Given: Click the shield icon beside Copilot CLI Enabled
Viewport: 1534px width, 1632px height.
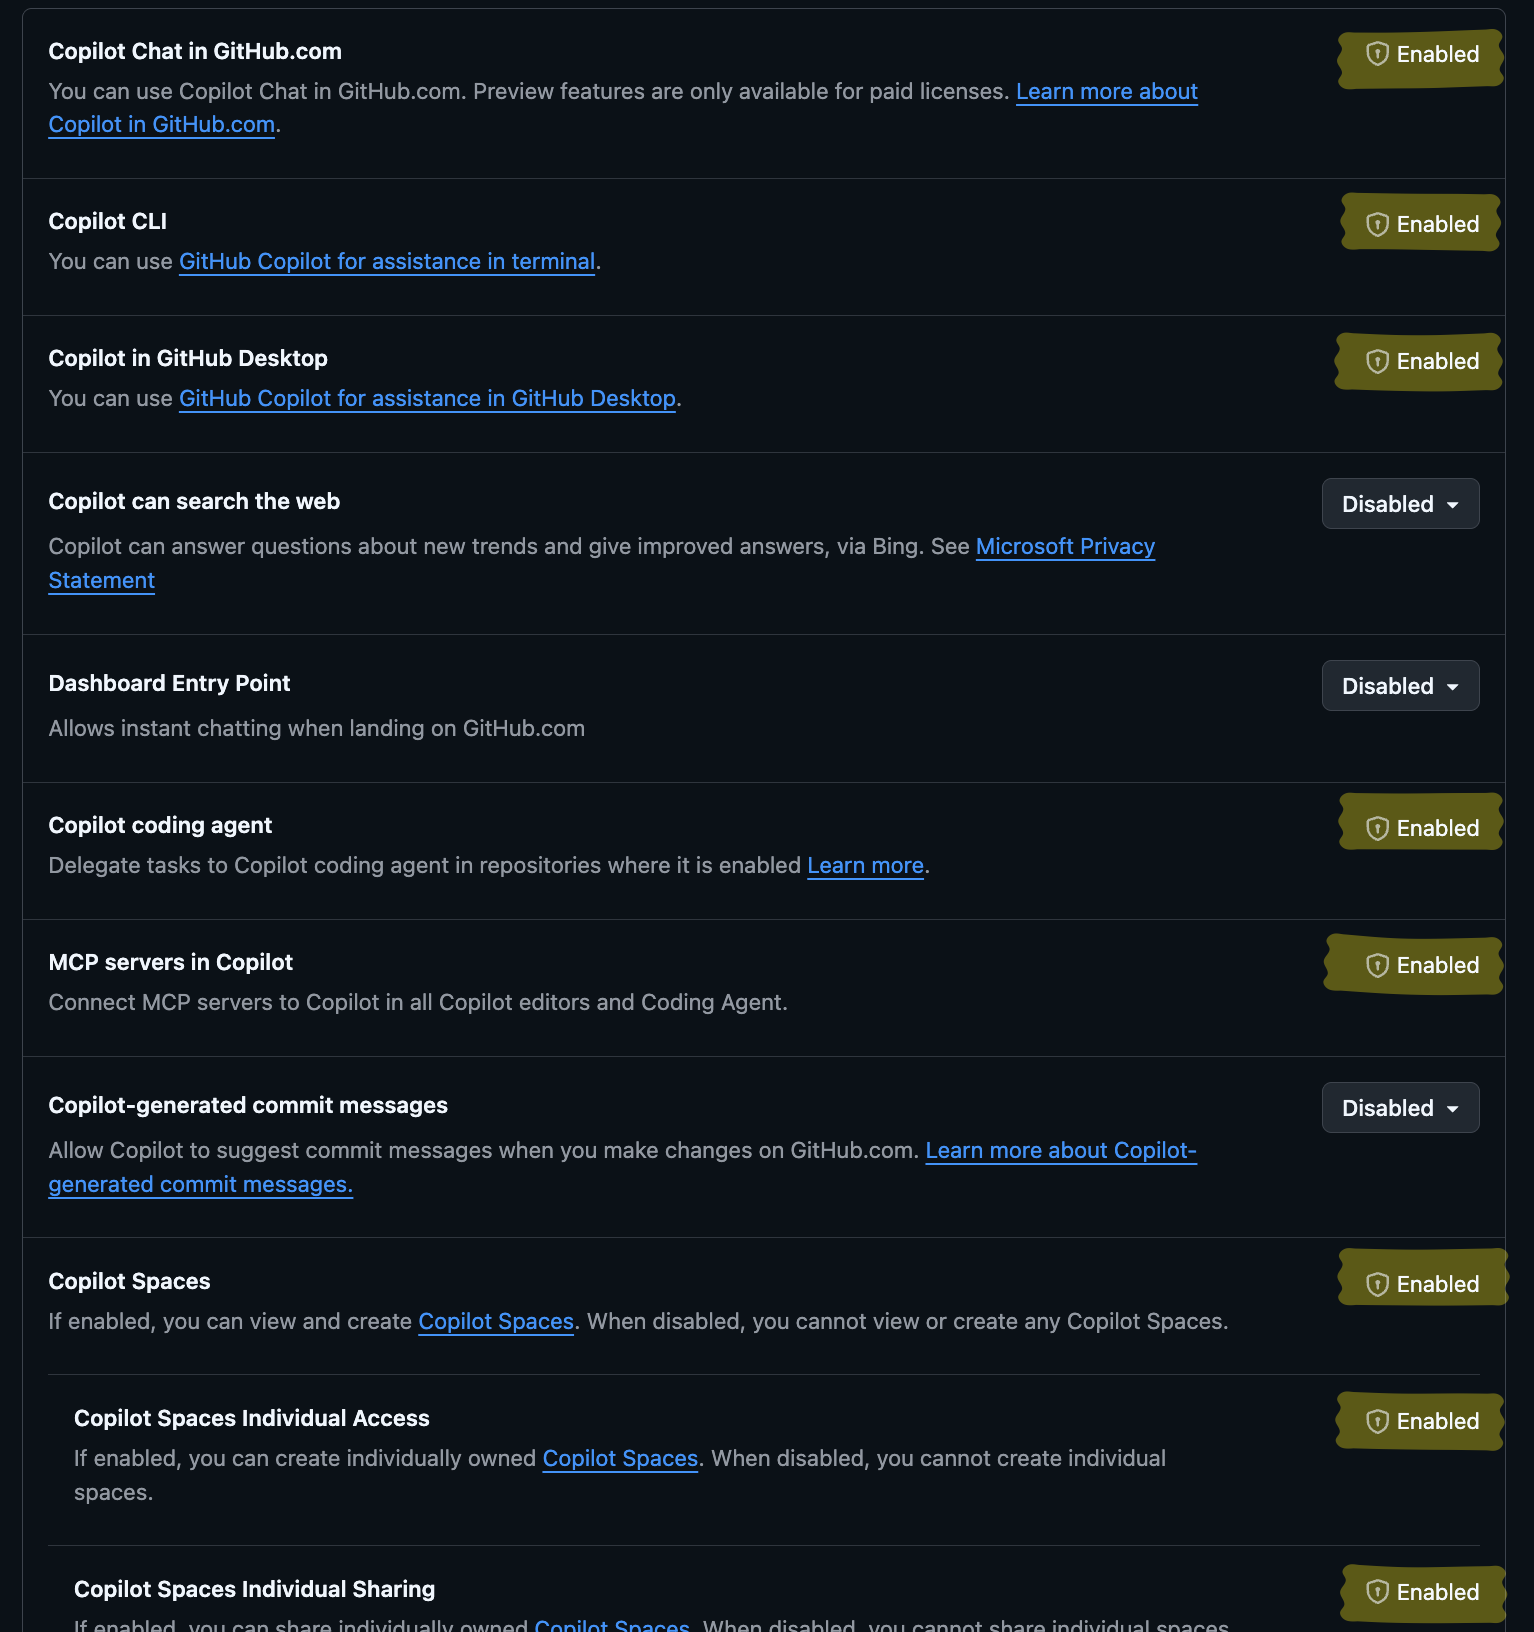Looking at the screenshot, I should tap(1377, 224).
